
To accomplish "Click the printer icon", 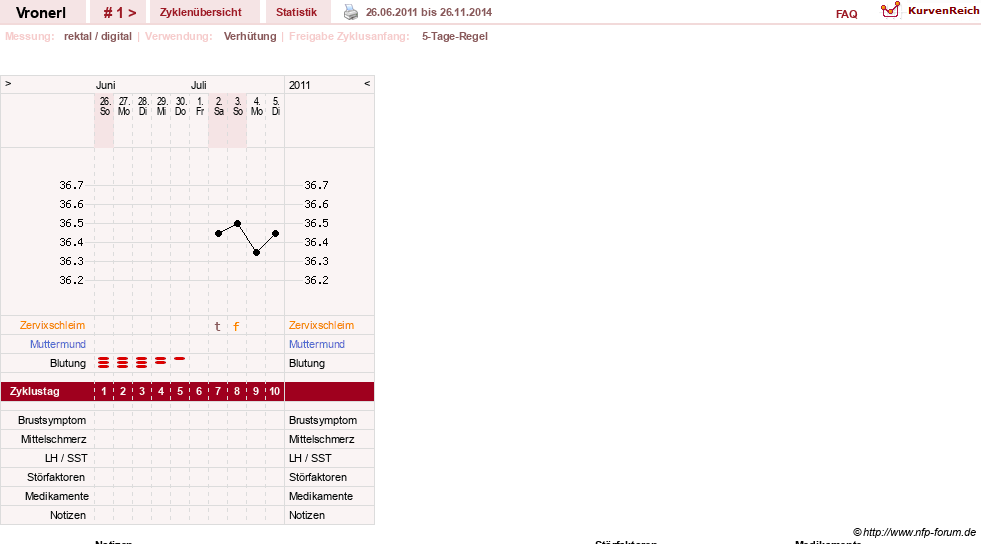I will (x=351, y=12).
